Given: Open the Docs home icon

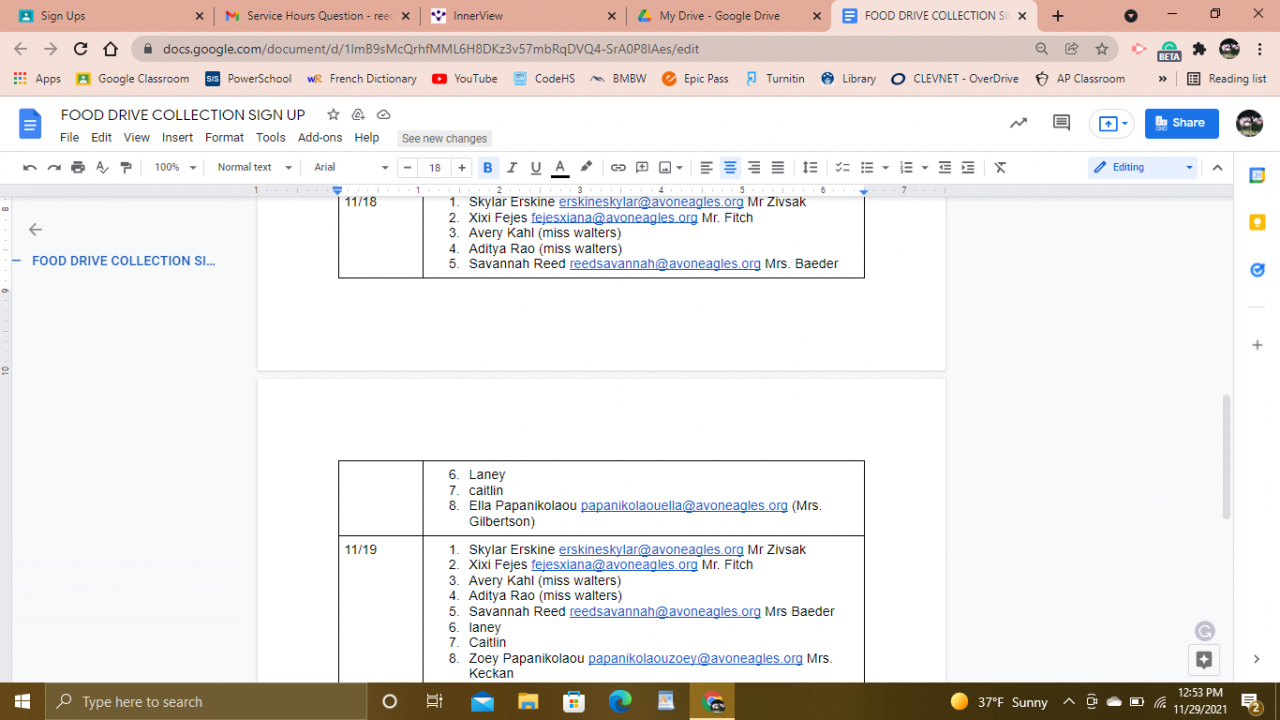Looking at the screenshot, I should (30, 124).
